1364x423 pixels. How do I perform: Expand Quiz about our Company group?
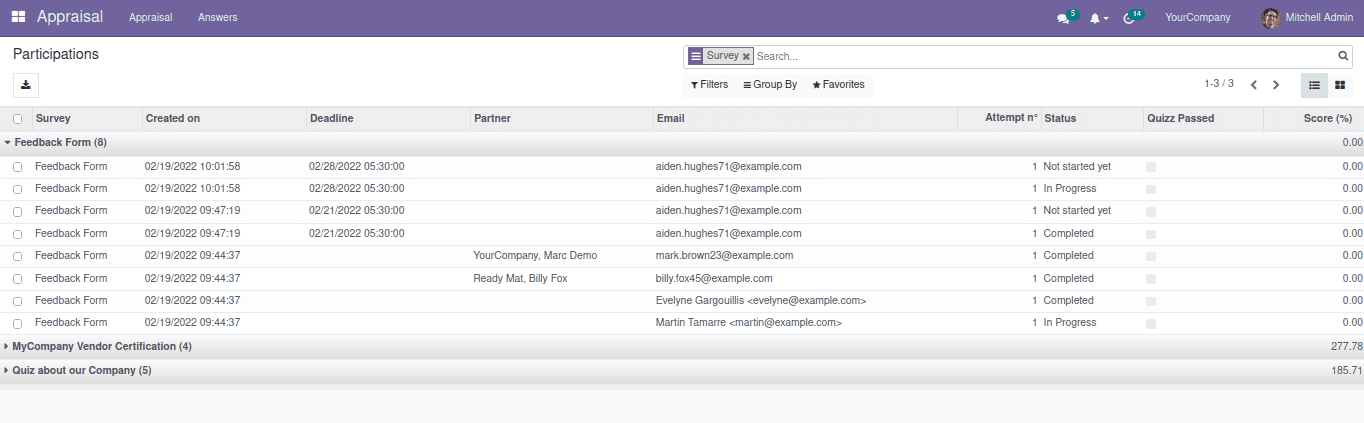(80, 370)
